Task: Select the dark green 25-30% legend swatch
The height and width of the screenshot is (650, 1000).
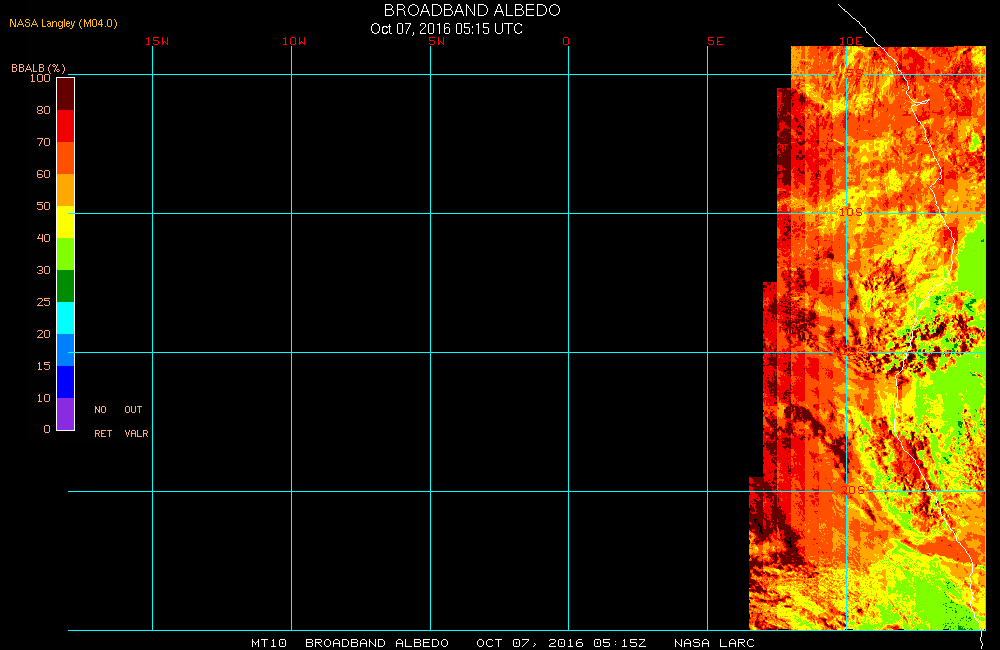Action: pos(65,286)
